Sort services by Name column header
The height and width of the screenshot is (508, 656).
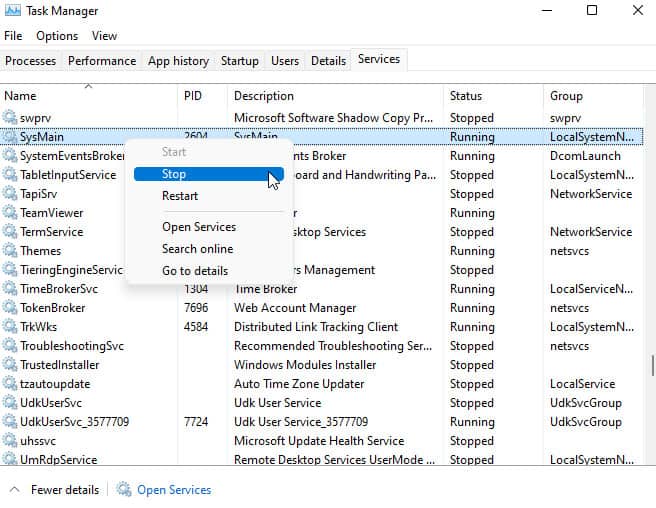(x=20, y=96)
